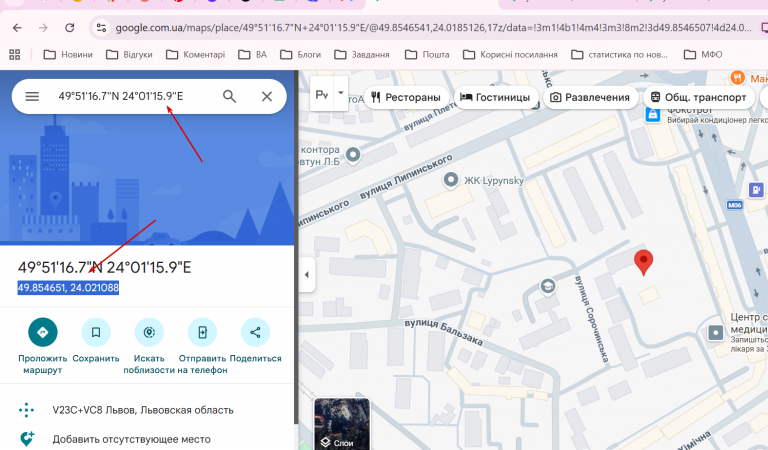Click the Отправить на телефон icon
768x450 pixels.
click(202, 332)
